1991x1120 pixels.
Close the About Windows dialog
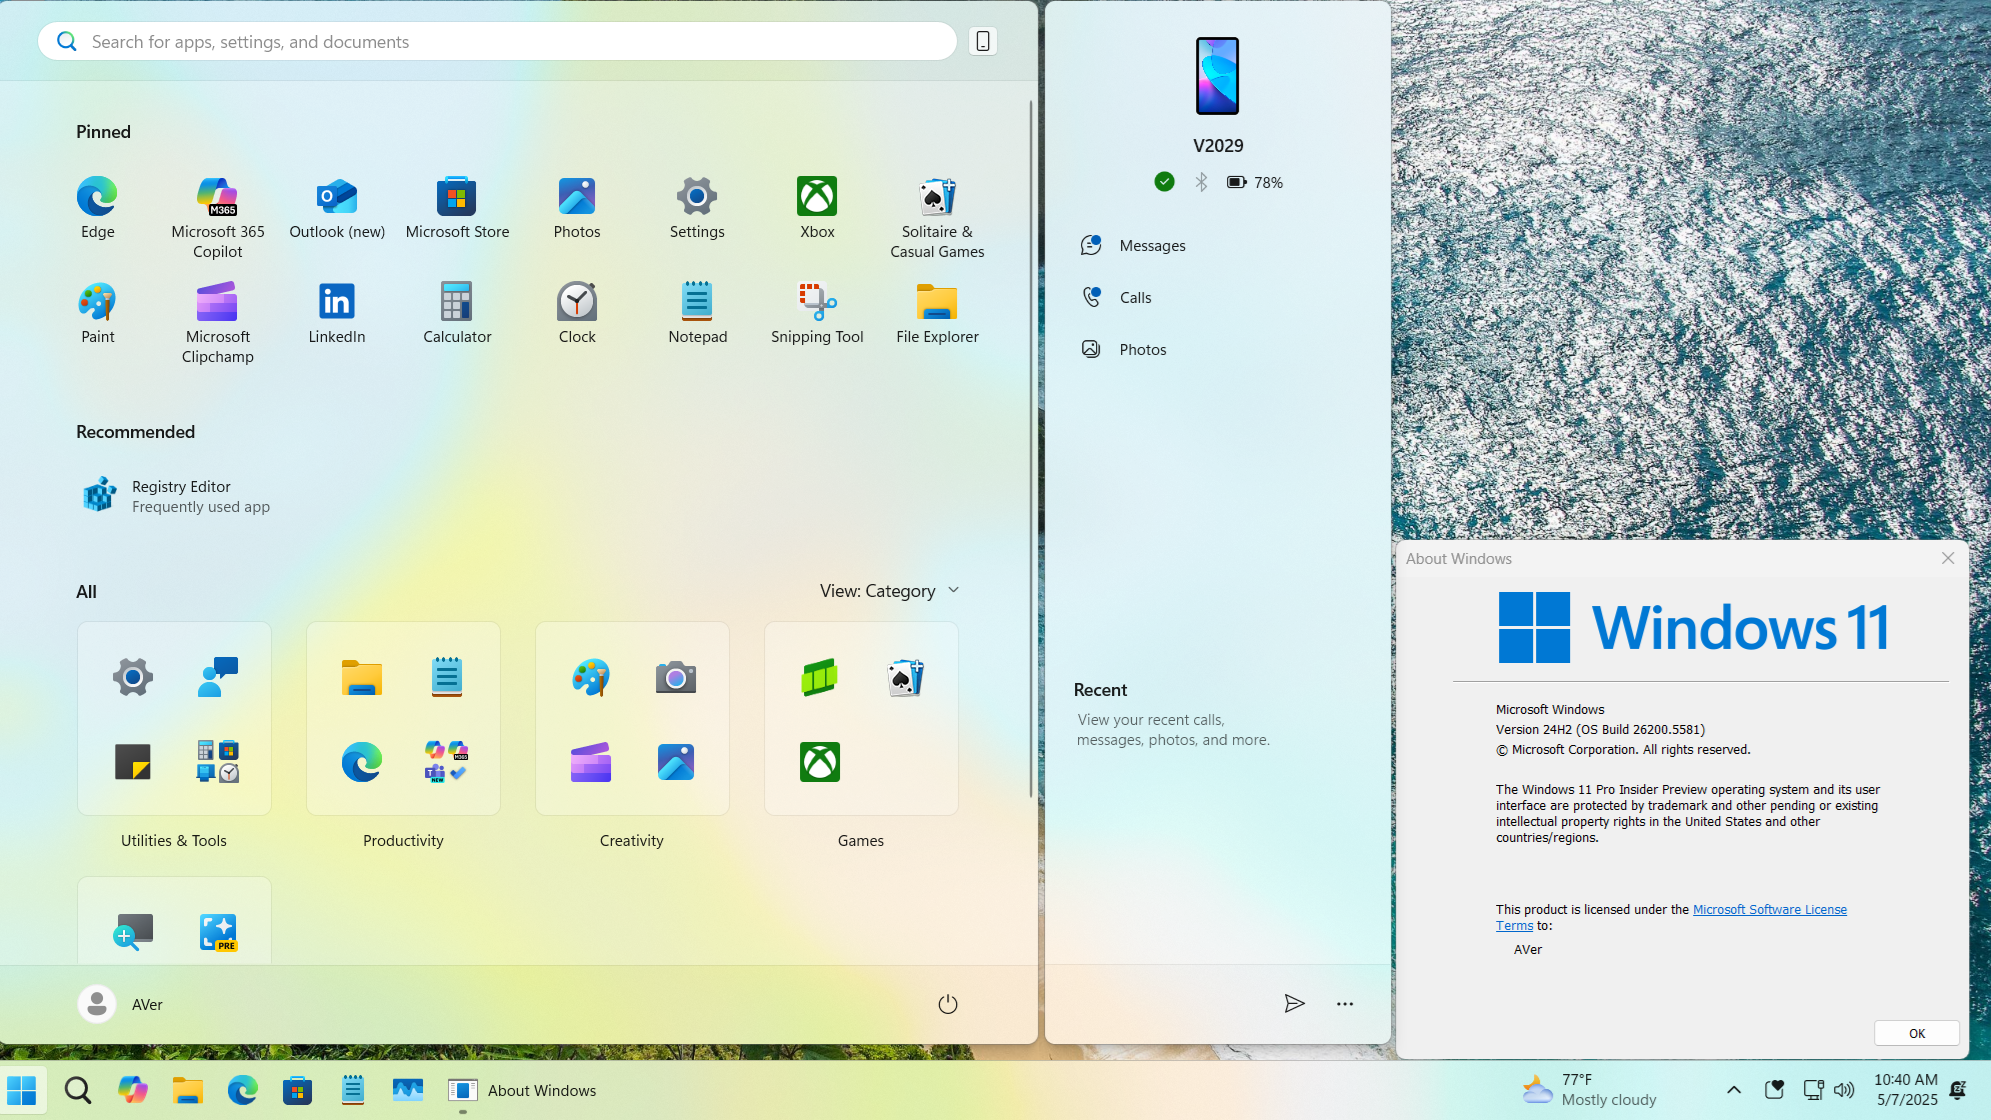[1948, 558]
